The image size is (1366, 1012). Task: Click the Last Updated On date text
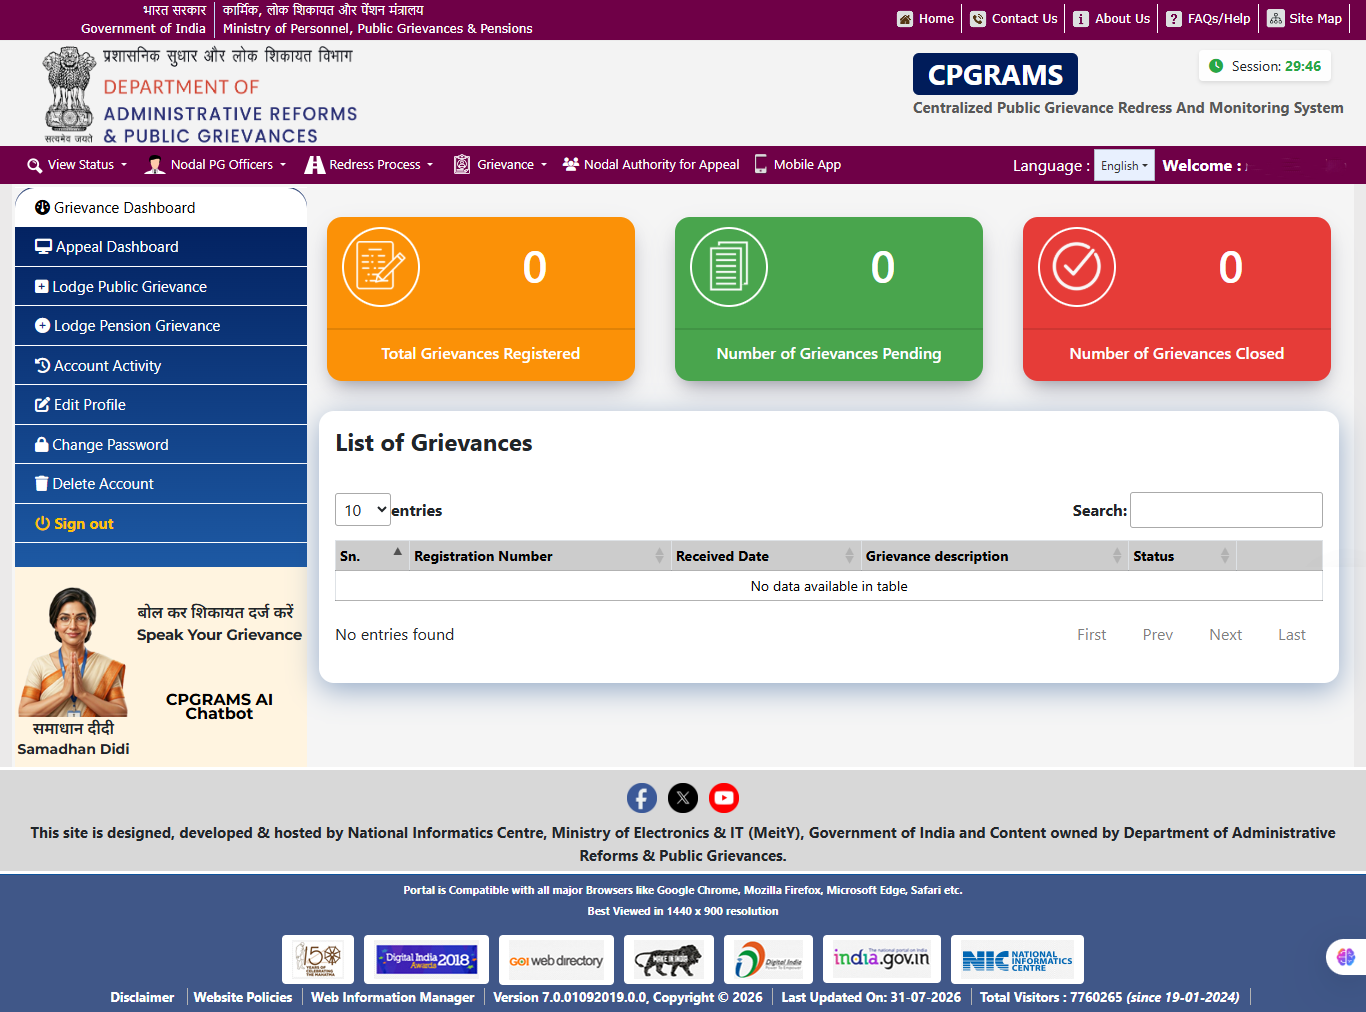pos(871,997)
